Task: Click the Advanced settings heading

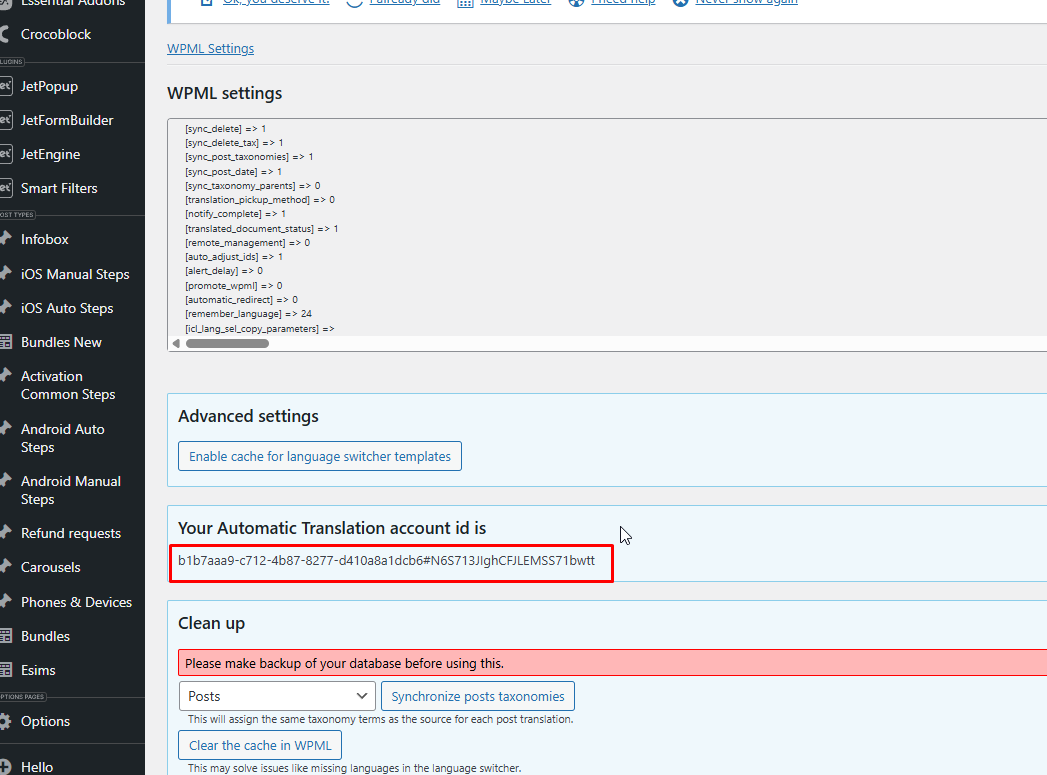Action: [248, 417]
